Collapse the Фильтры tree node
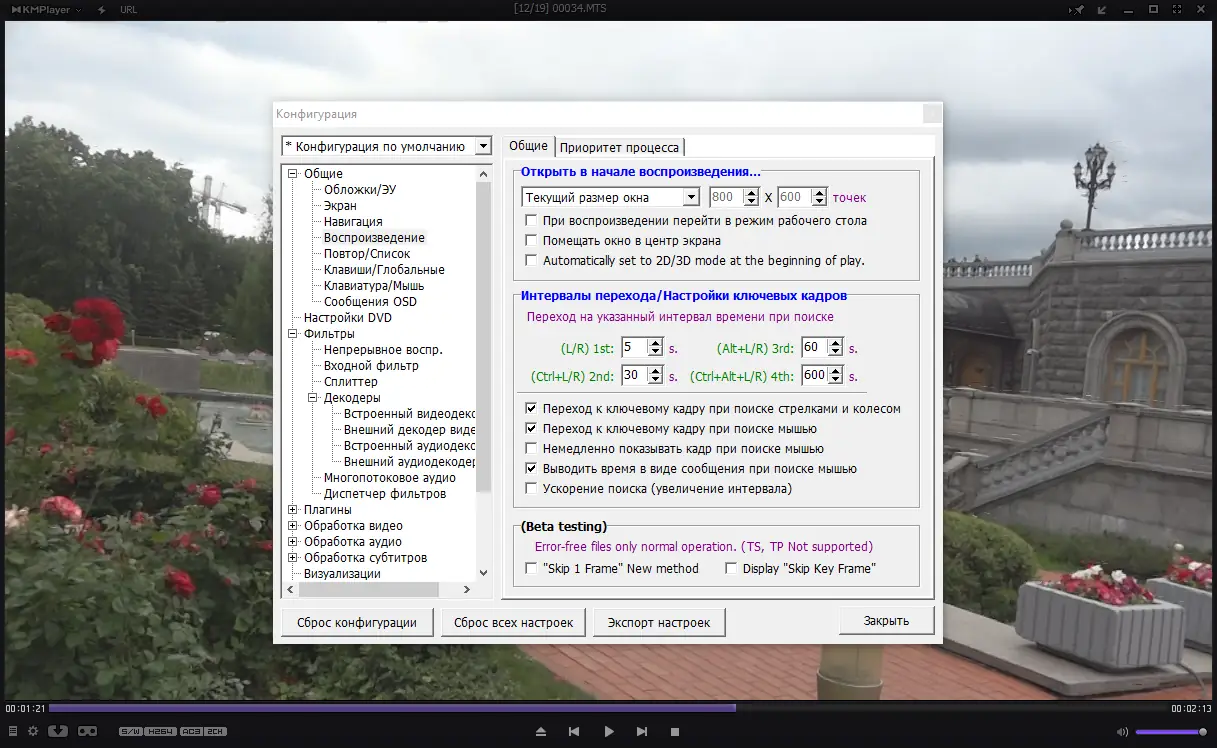Image resolution: width=1217 pixels, height=748 pixels. coord(293,334)
